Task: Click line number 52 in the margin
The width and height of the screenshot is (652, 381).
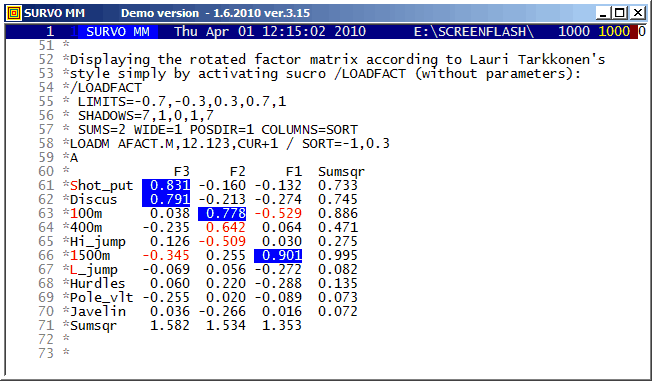Action: [46, 60]
